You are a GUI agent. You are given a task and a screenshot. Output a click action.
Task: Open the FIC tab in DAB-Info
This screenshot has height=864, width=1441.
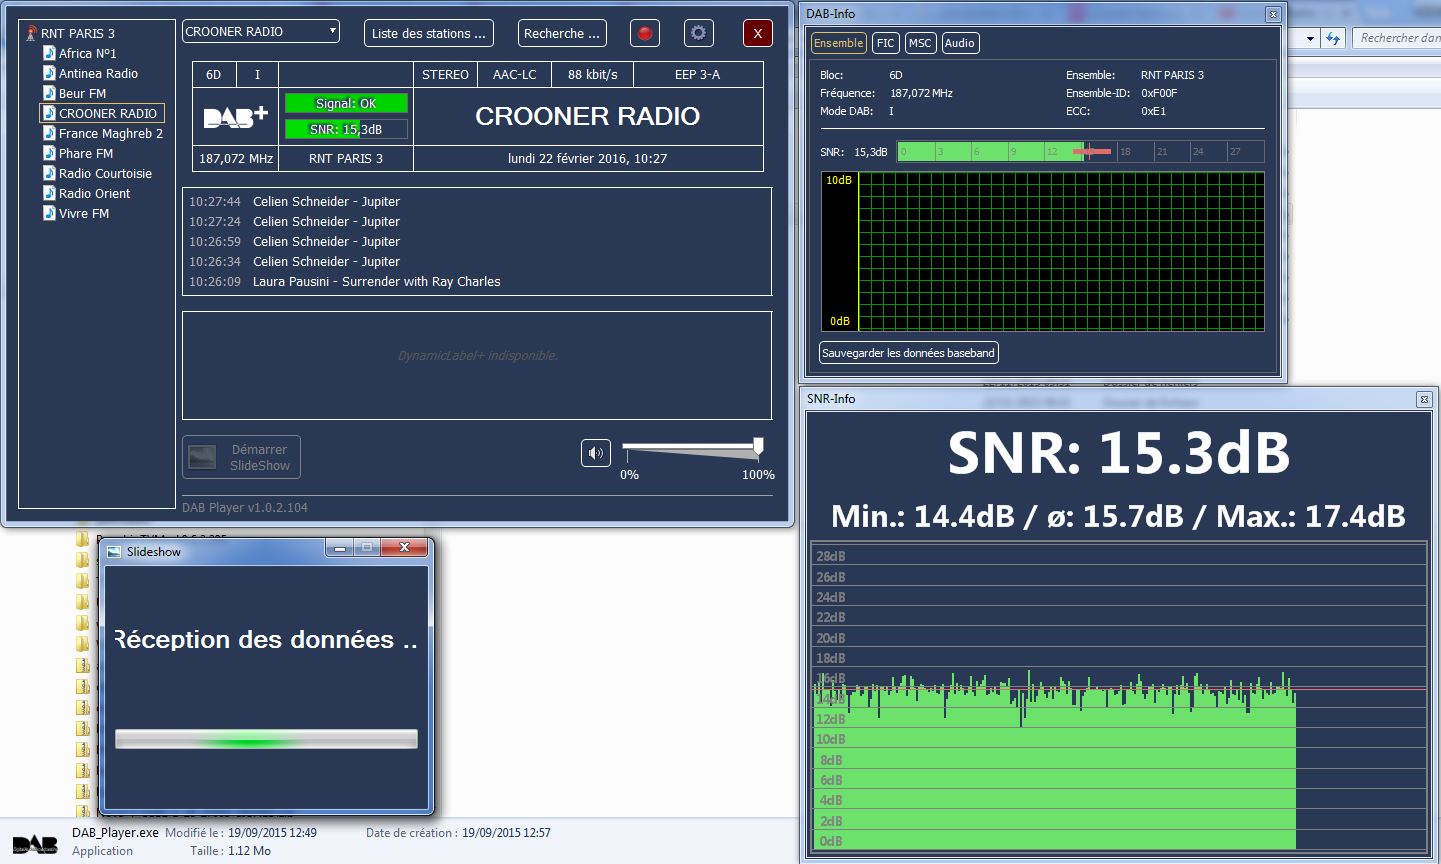[x=885, y=43]
